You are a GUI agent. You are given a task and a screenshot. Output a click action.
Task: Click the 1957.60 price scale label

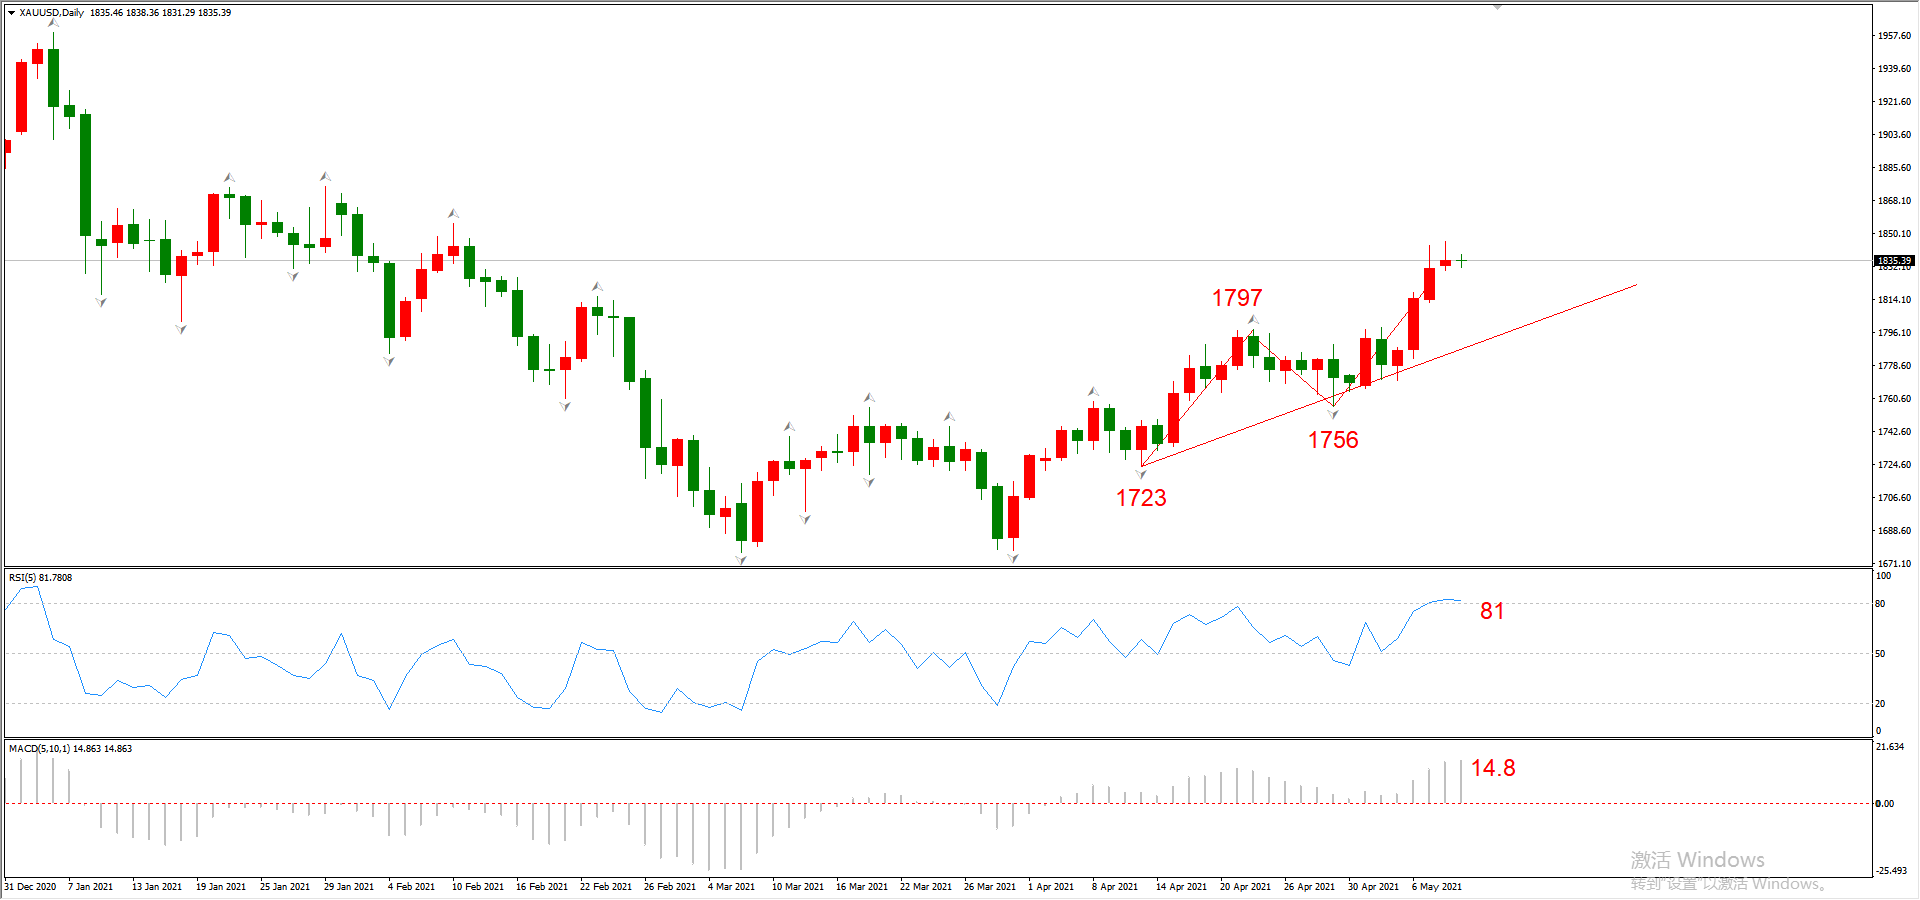1894,36
